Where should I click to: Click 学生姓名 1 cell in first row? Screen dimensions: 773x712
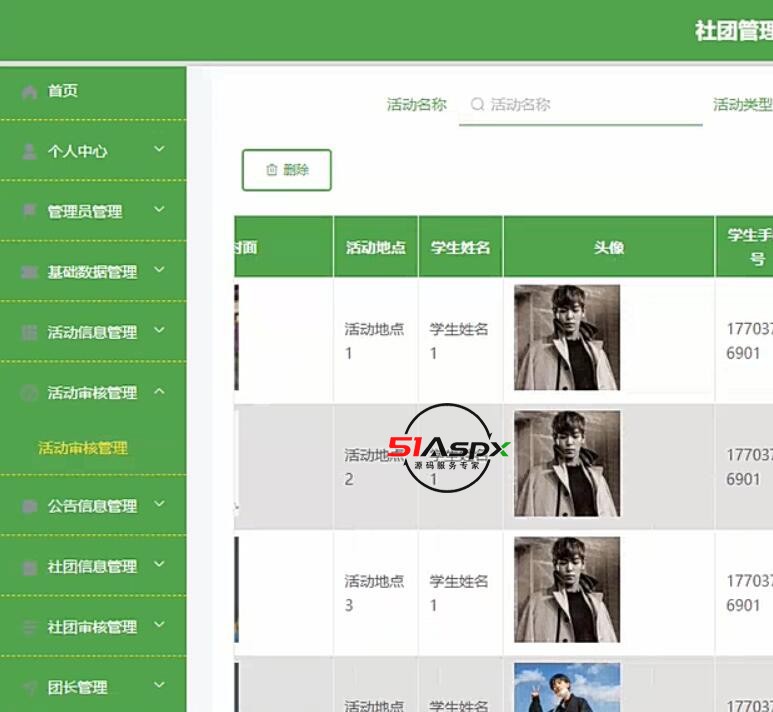click(x=460, y=340)
